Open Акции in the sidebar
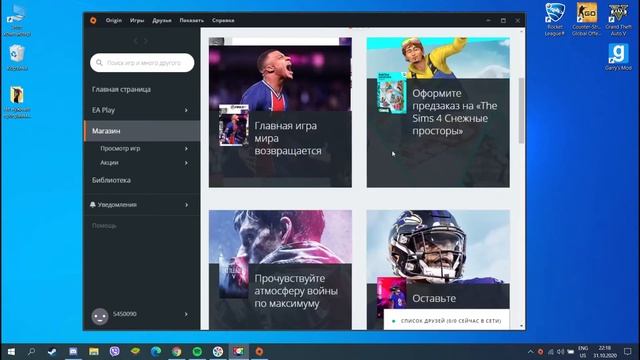Screen dimensions: 640x360 [109, 162]
